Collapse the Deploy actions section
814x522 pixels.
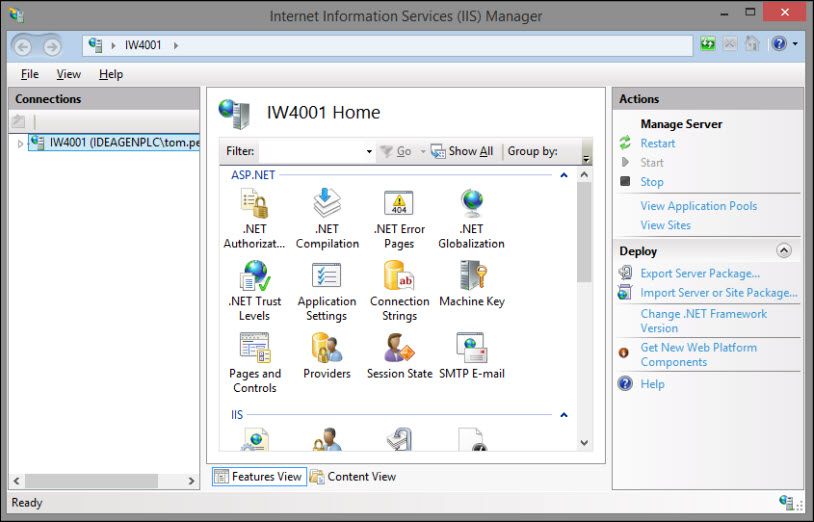(783, 251)
